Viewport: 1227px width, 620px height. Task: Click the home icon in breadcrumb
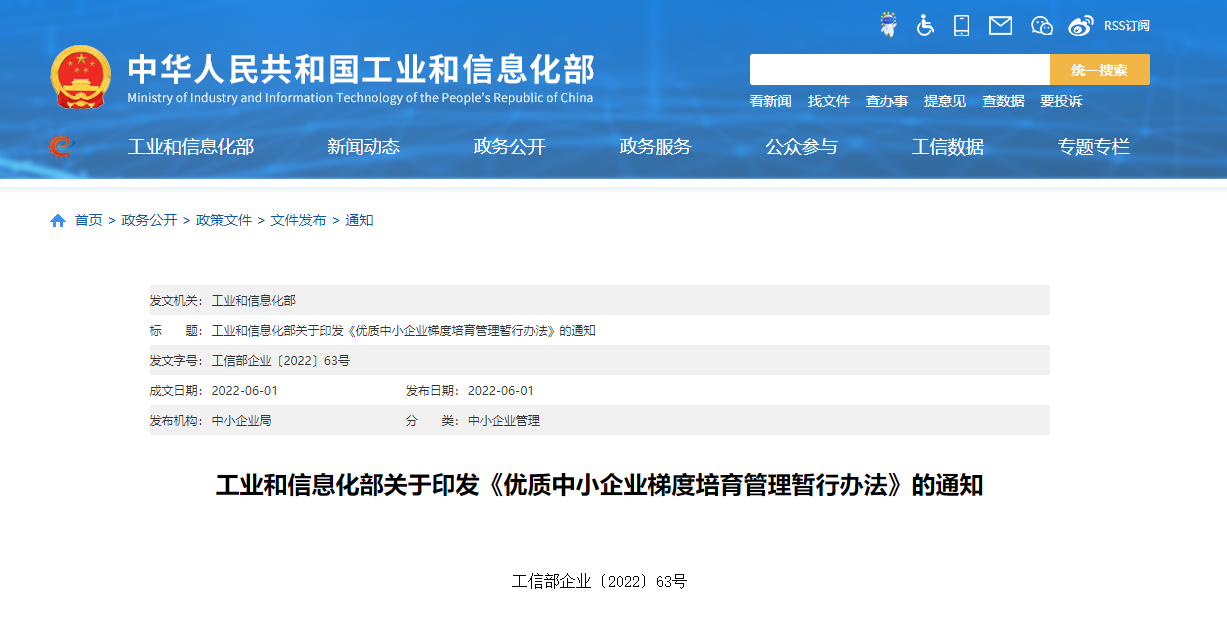tap(58, 220)
